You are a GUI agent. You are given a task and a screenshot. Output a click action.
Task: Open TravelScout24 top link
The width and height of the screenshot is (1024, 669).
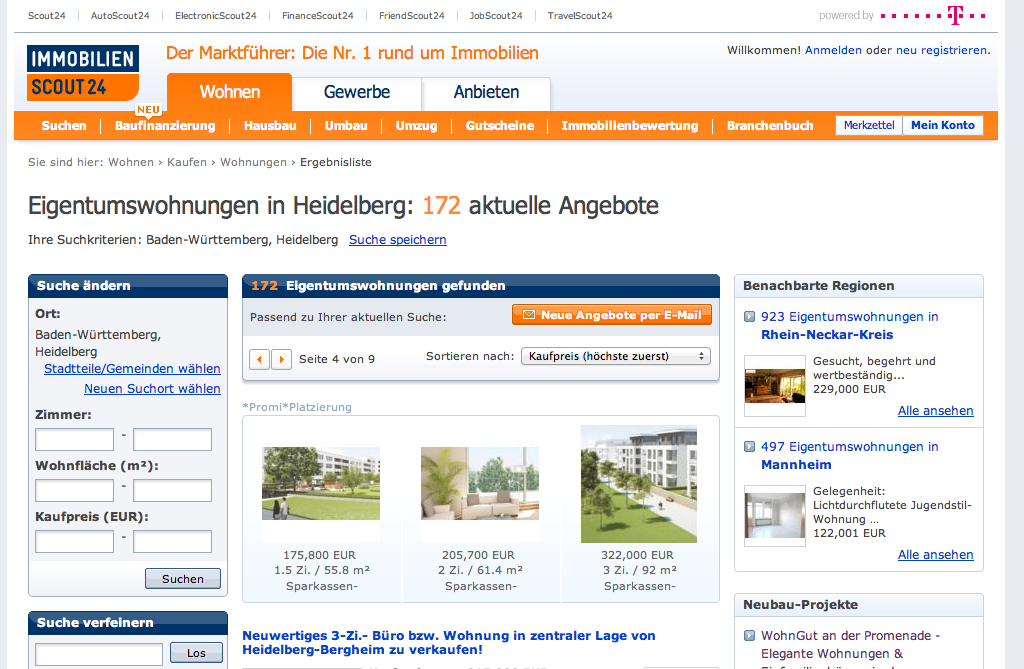(x=580, y=16)
